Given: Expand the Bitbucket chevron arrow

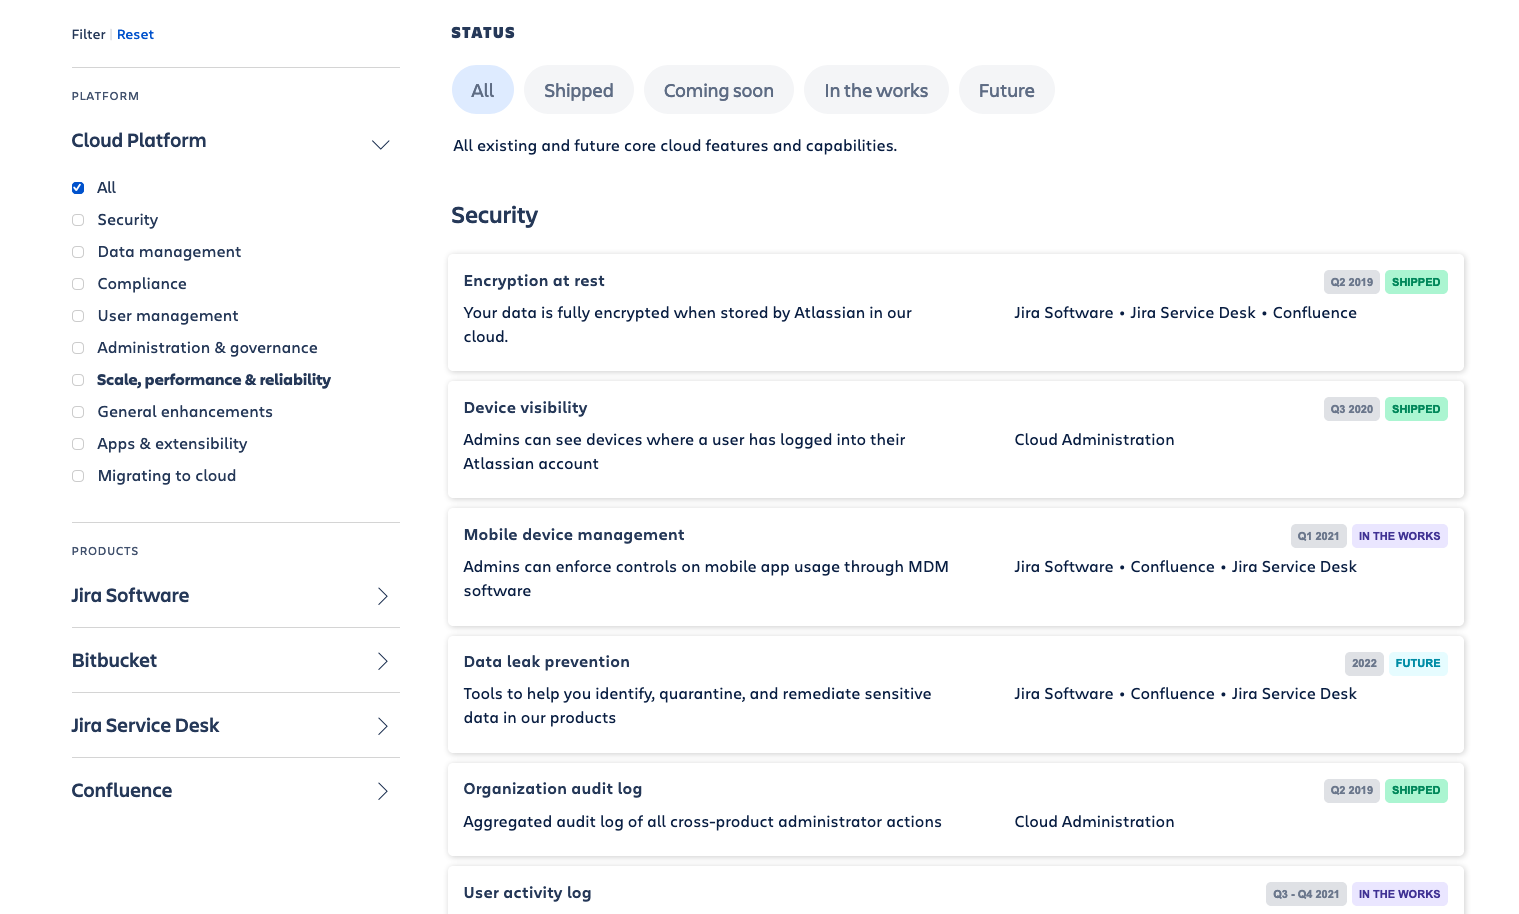Looking at the screenshot, I should point(382,661).
